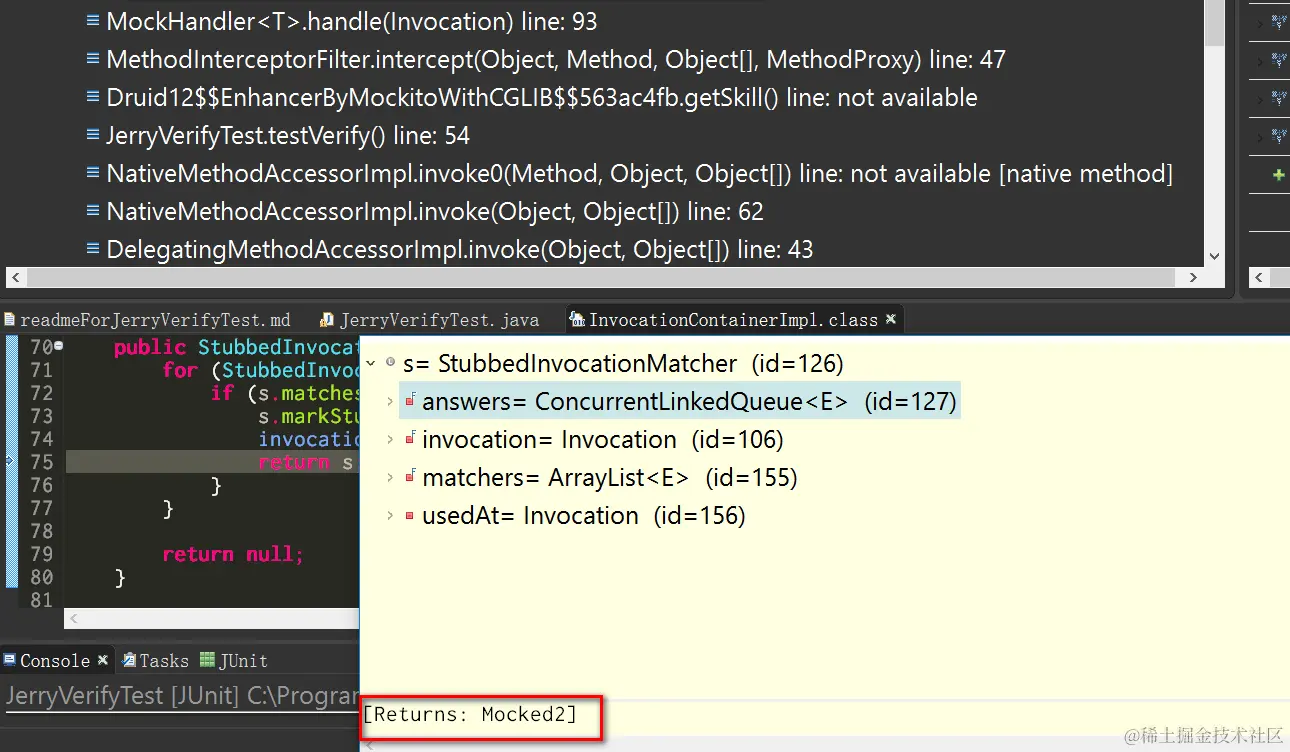
Task: Click right panel horizontal scroll left arrow
Action: click(1259, 277)
